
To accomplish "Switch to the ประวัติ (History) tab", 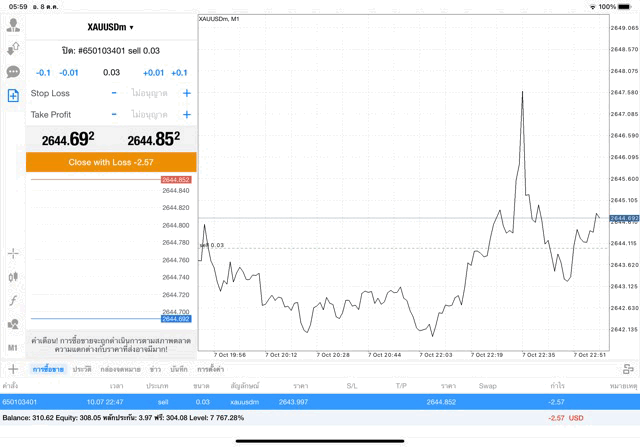I will pyautogui.click(x=82, y=370).
